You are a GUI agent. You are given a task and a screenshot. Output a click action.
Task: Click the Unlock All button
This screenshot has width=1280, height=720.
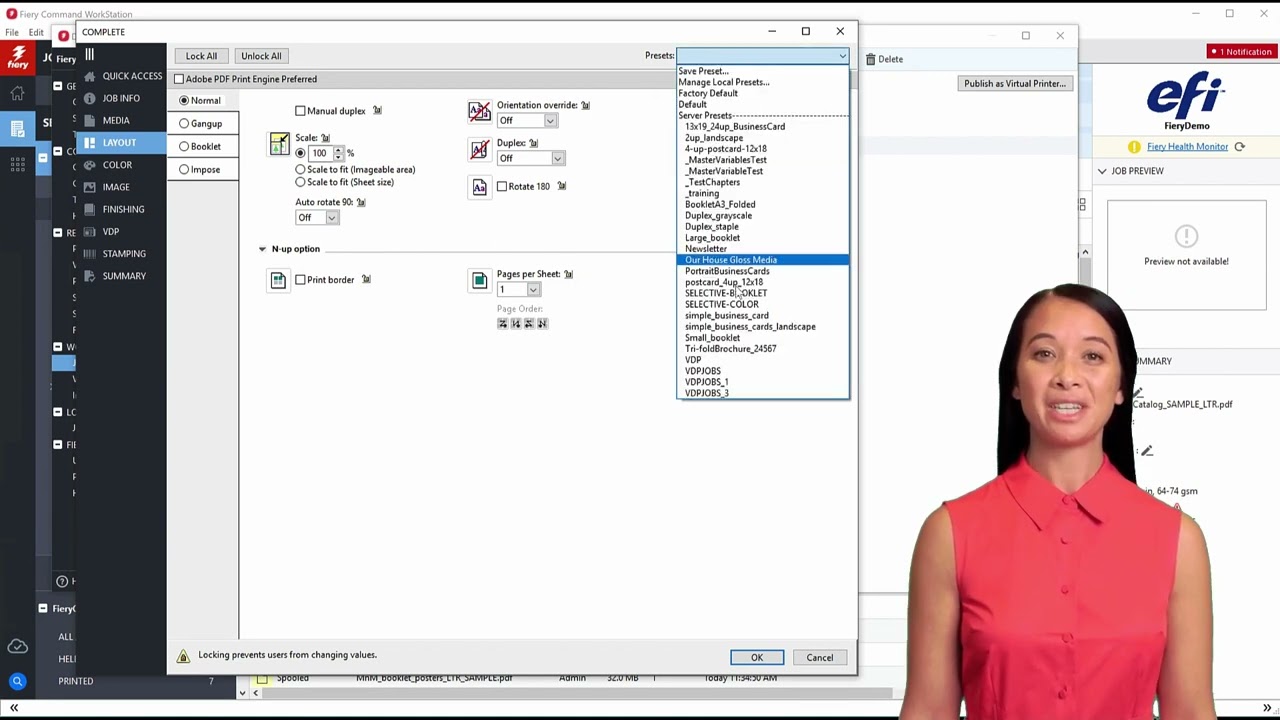261,56
